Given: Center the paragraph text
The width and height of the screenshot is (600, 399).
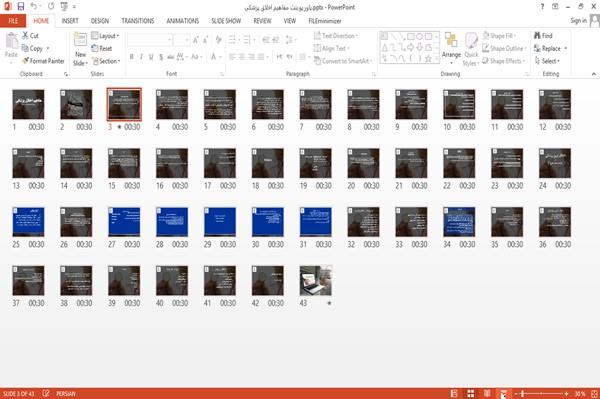Looking at the screenshot, I should click(242, 57).
